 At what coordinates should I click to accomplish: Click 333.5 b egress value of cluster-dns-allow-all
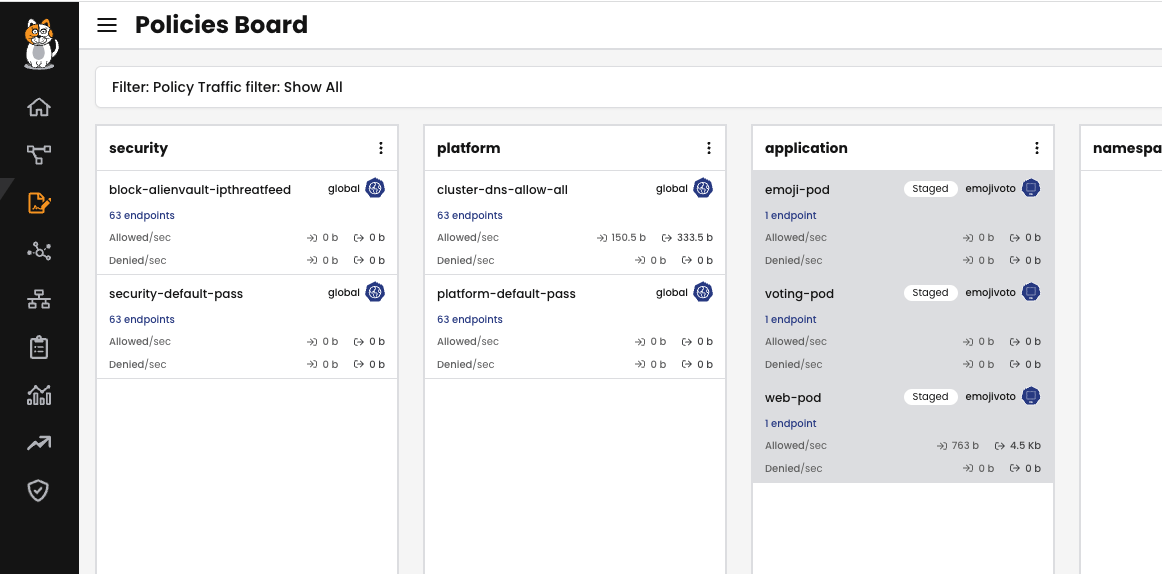(x=694, y=238)
